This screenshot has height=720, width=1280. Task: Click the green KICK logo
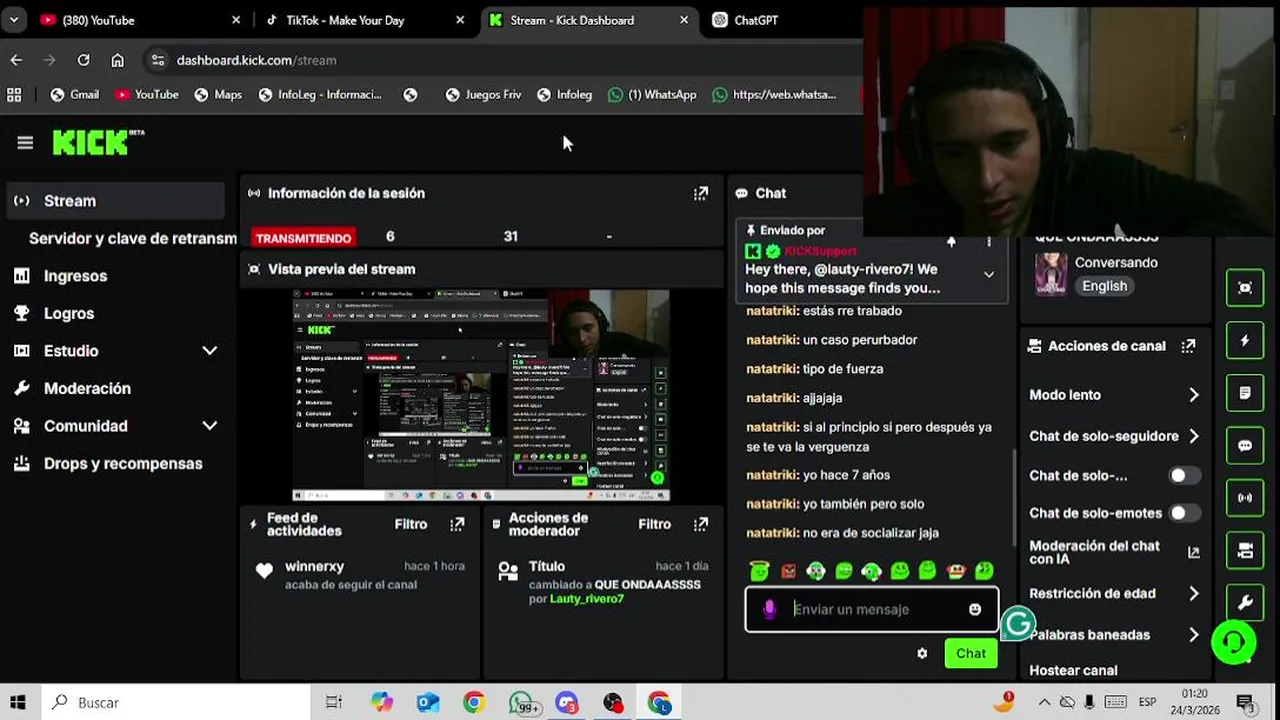coord(98,143)
